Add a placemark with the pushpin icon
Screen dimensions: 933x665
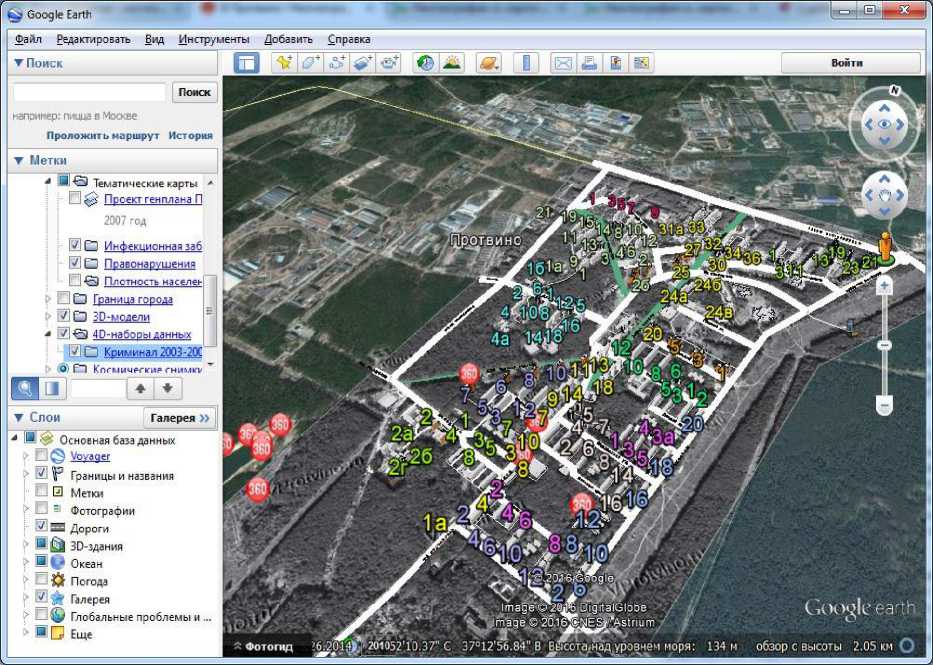pyautogui.click(x=284, y=63)
